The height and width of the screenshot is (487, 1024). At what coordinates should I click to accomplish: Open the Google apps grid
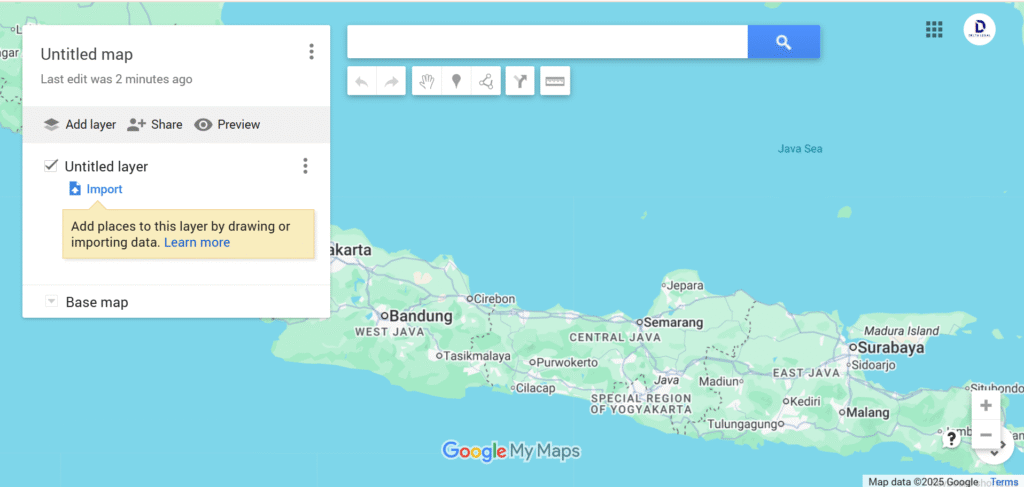(x=934, y=29)
